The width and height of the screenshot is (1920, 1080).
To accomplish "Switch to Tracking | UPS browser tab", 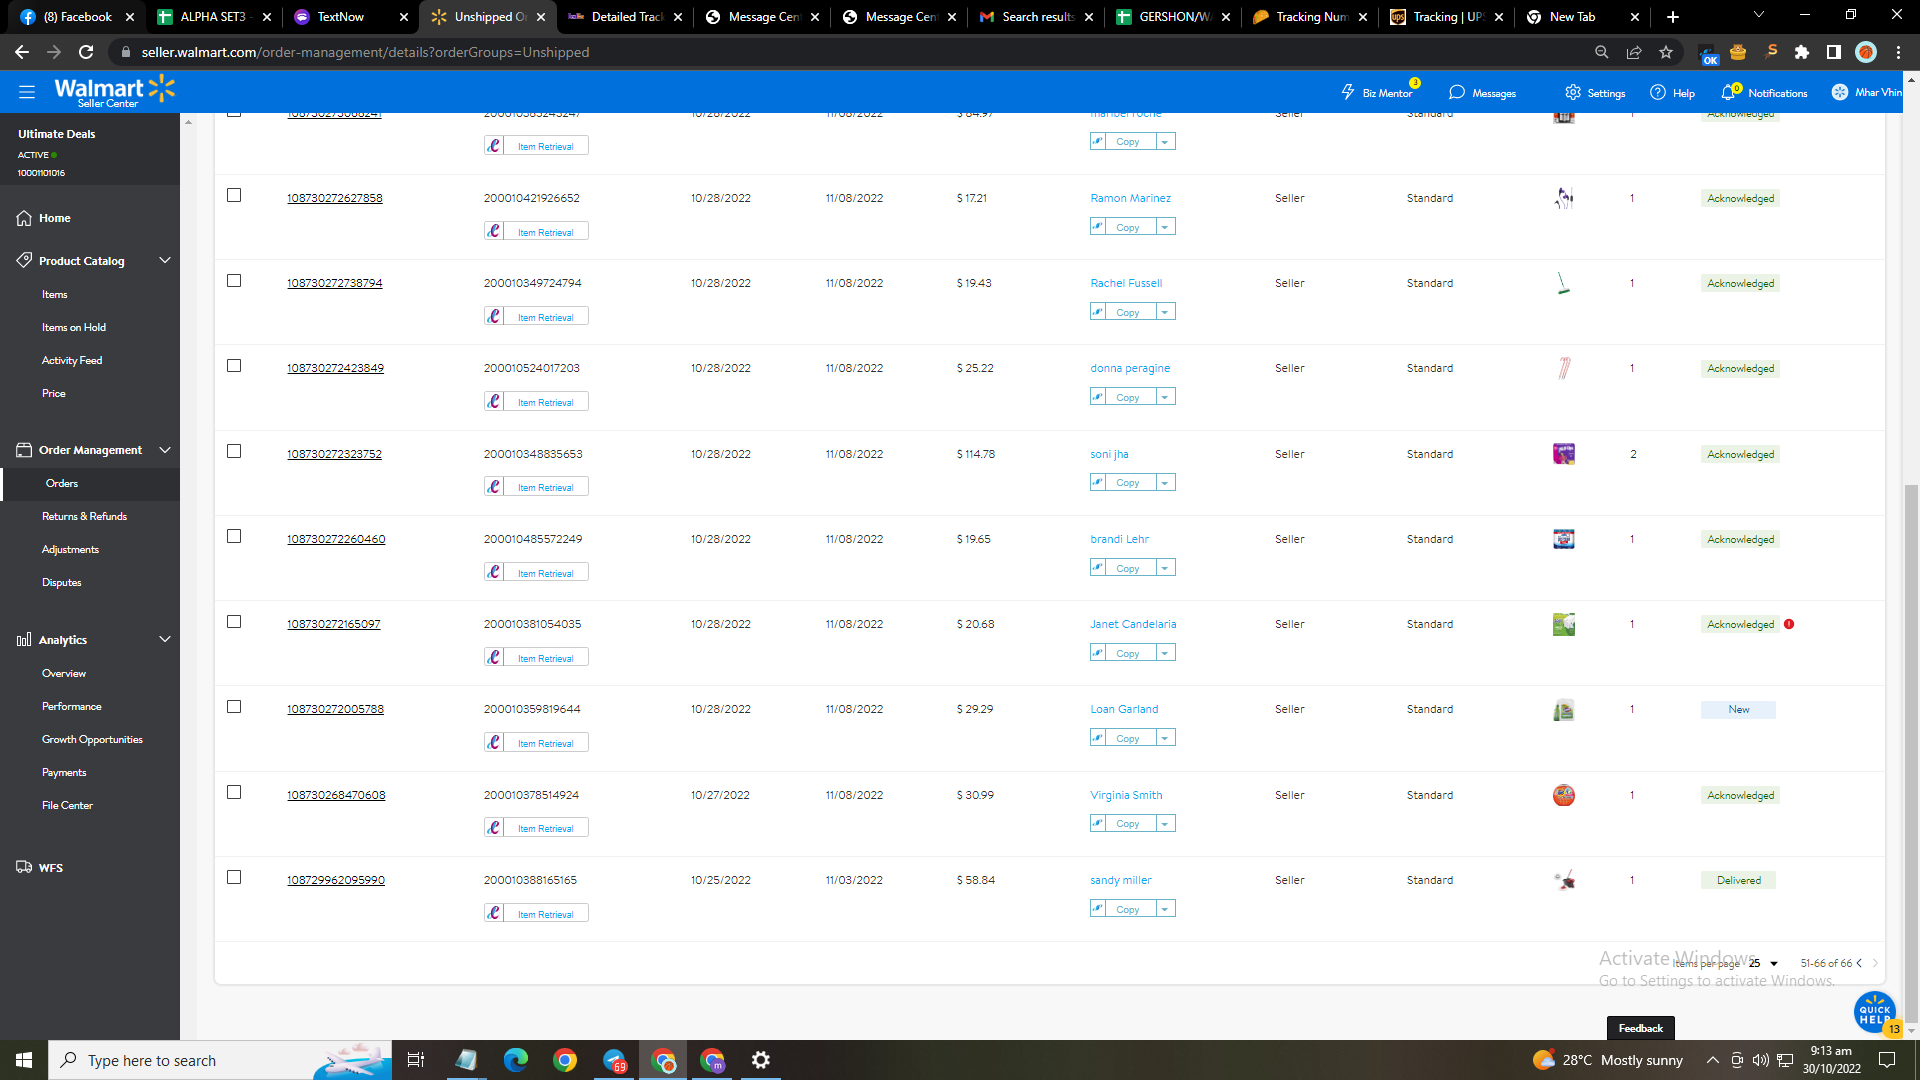I will tap(1446, 17).
